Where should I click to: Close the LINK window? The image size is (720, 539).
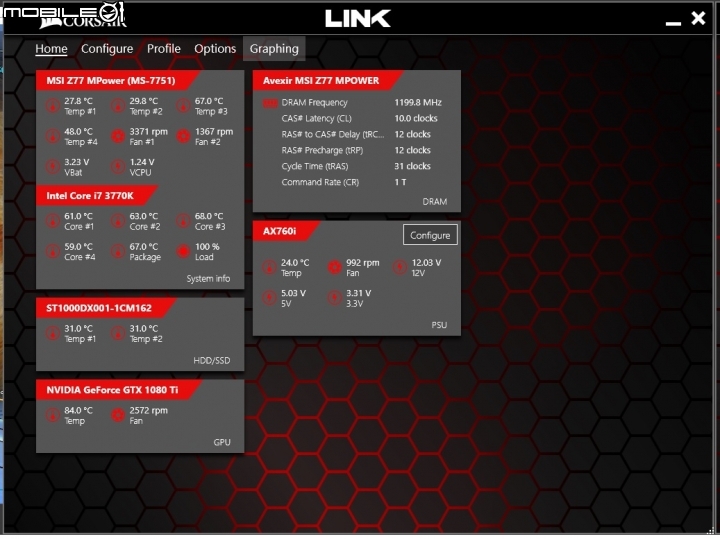[x=698, y=18]
